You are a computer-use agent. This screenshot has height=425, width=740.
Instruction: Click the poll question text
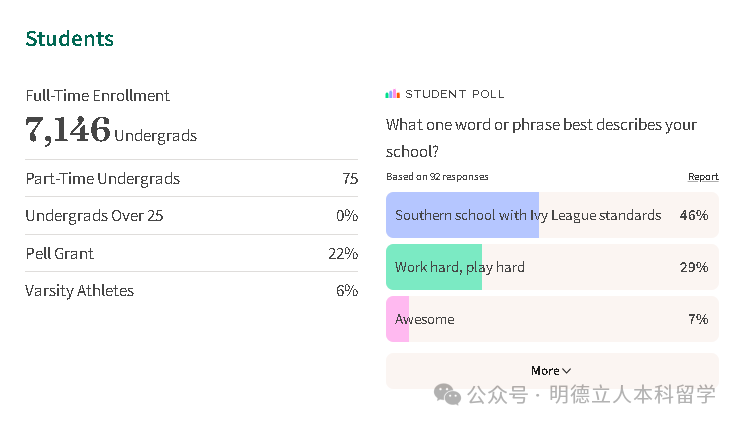click(x=541, y=138)
